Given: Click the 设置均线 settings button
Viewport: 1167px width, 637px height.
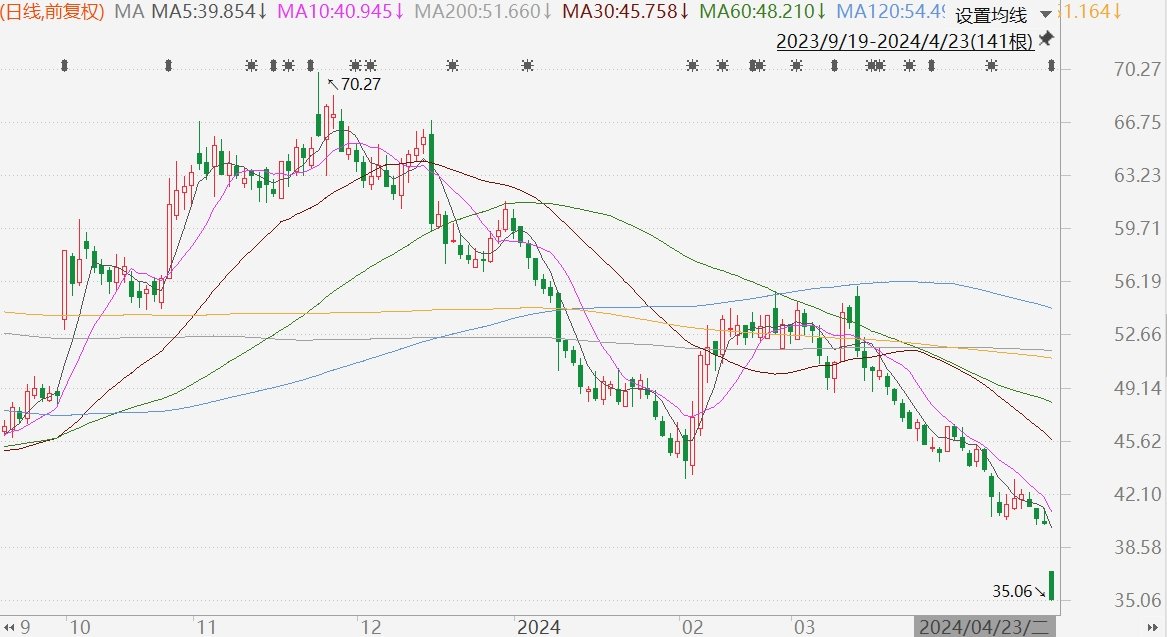Looking at the screenshot, I should click(990, 15).
